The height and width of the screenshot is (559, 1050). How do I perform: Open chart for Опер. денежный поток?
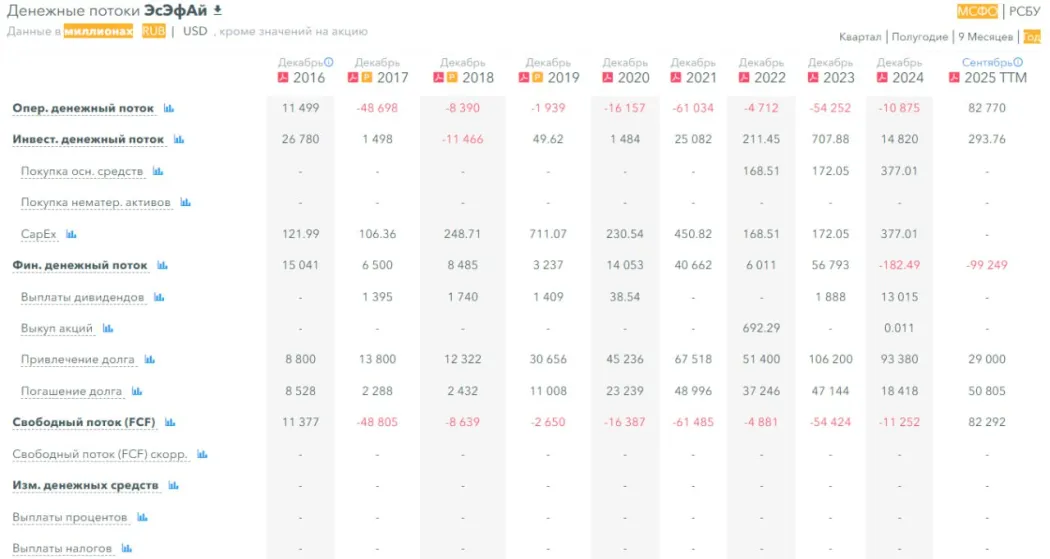click(169, 108)
